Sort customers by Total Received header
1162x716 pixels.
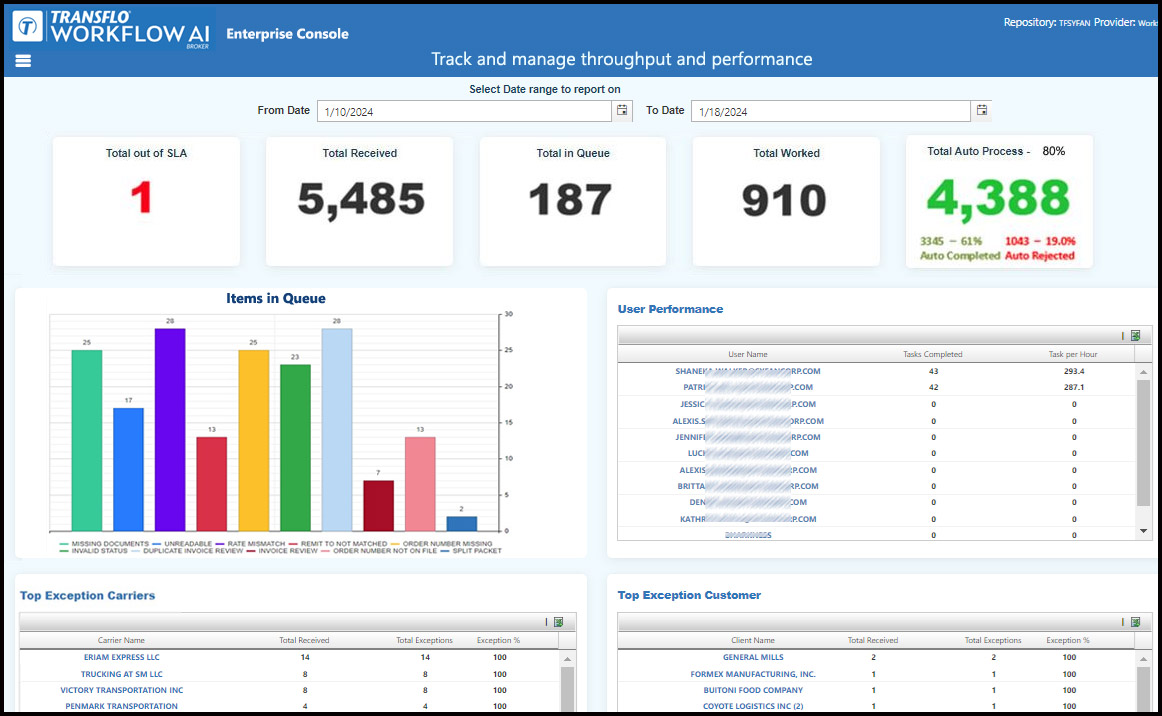coord(873,640)
